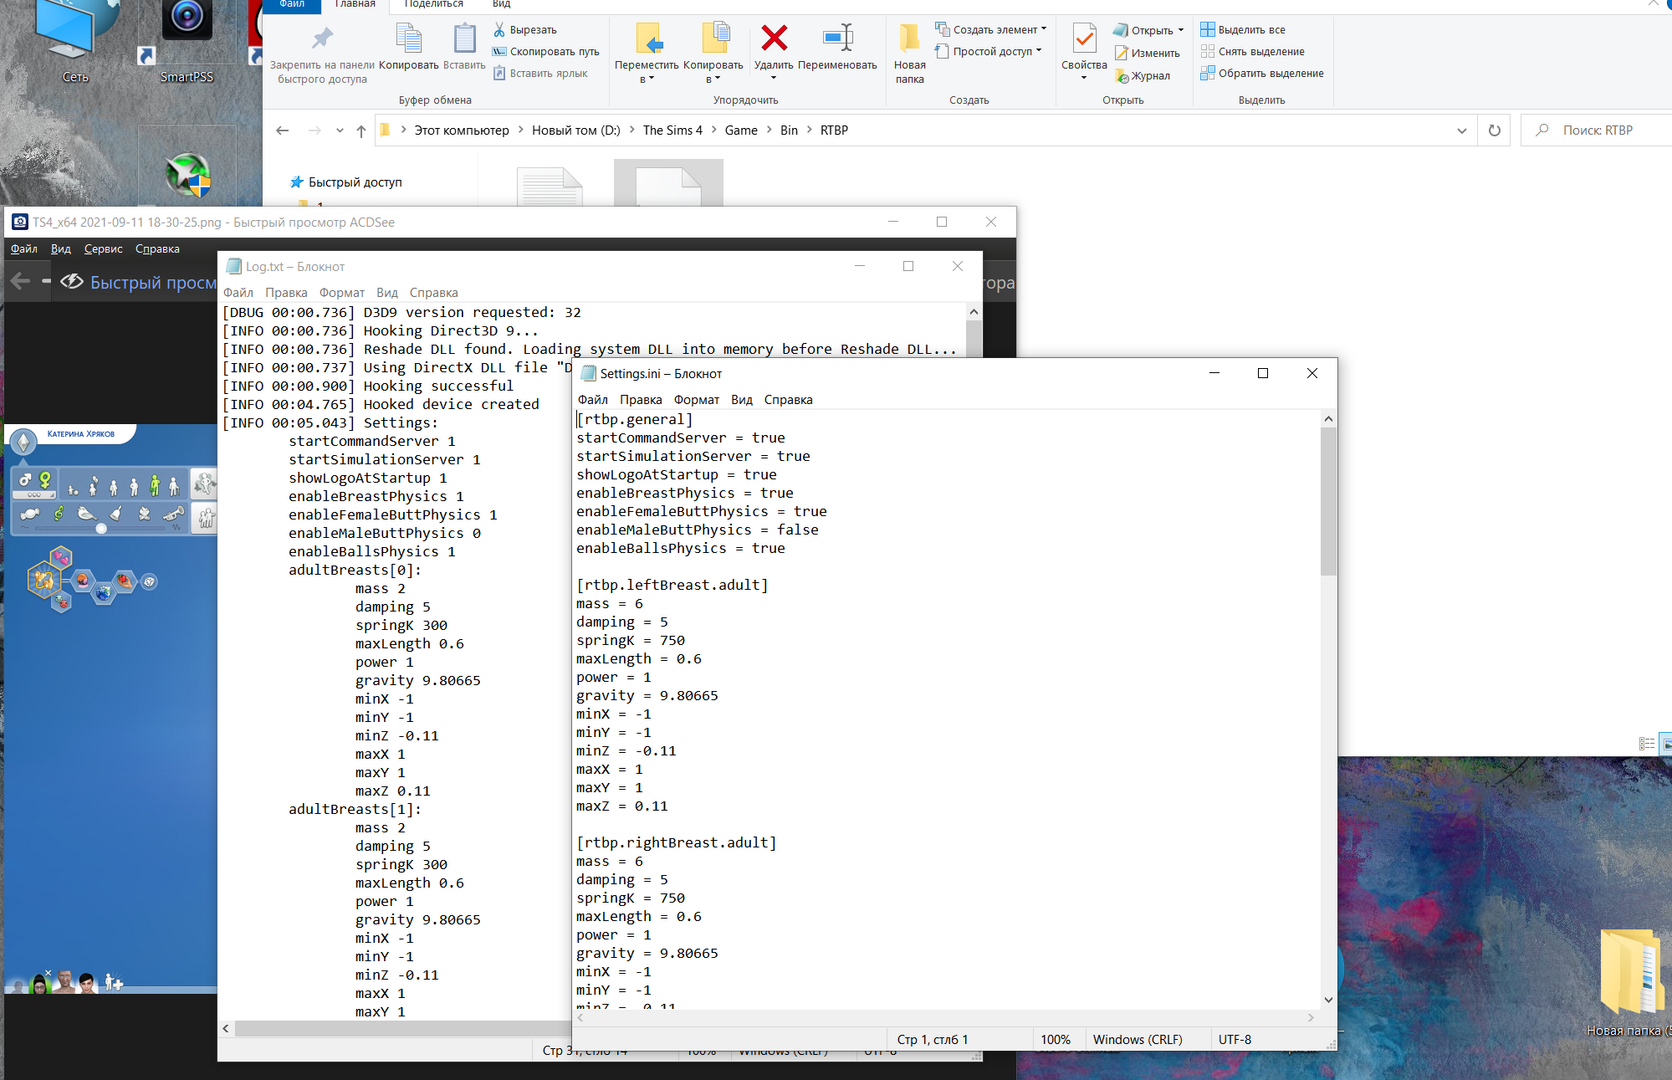Open Файл menu in Settings.ini Notepad

point(593,400)
